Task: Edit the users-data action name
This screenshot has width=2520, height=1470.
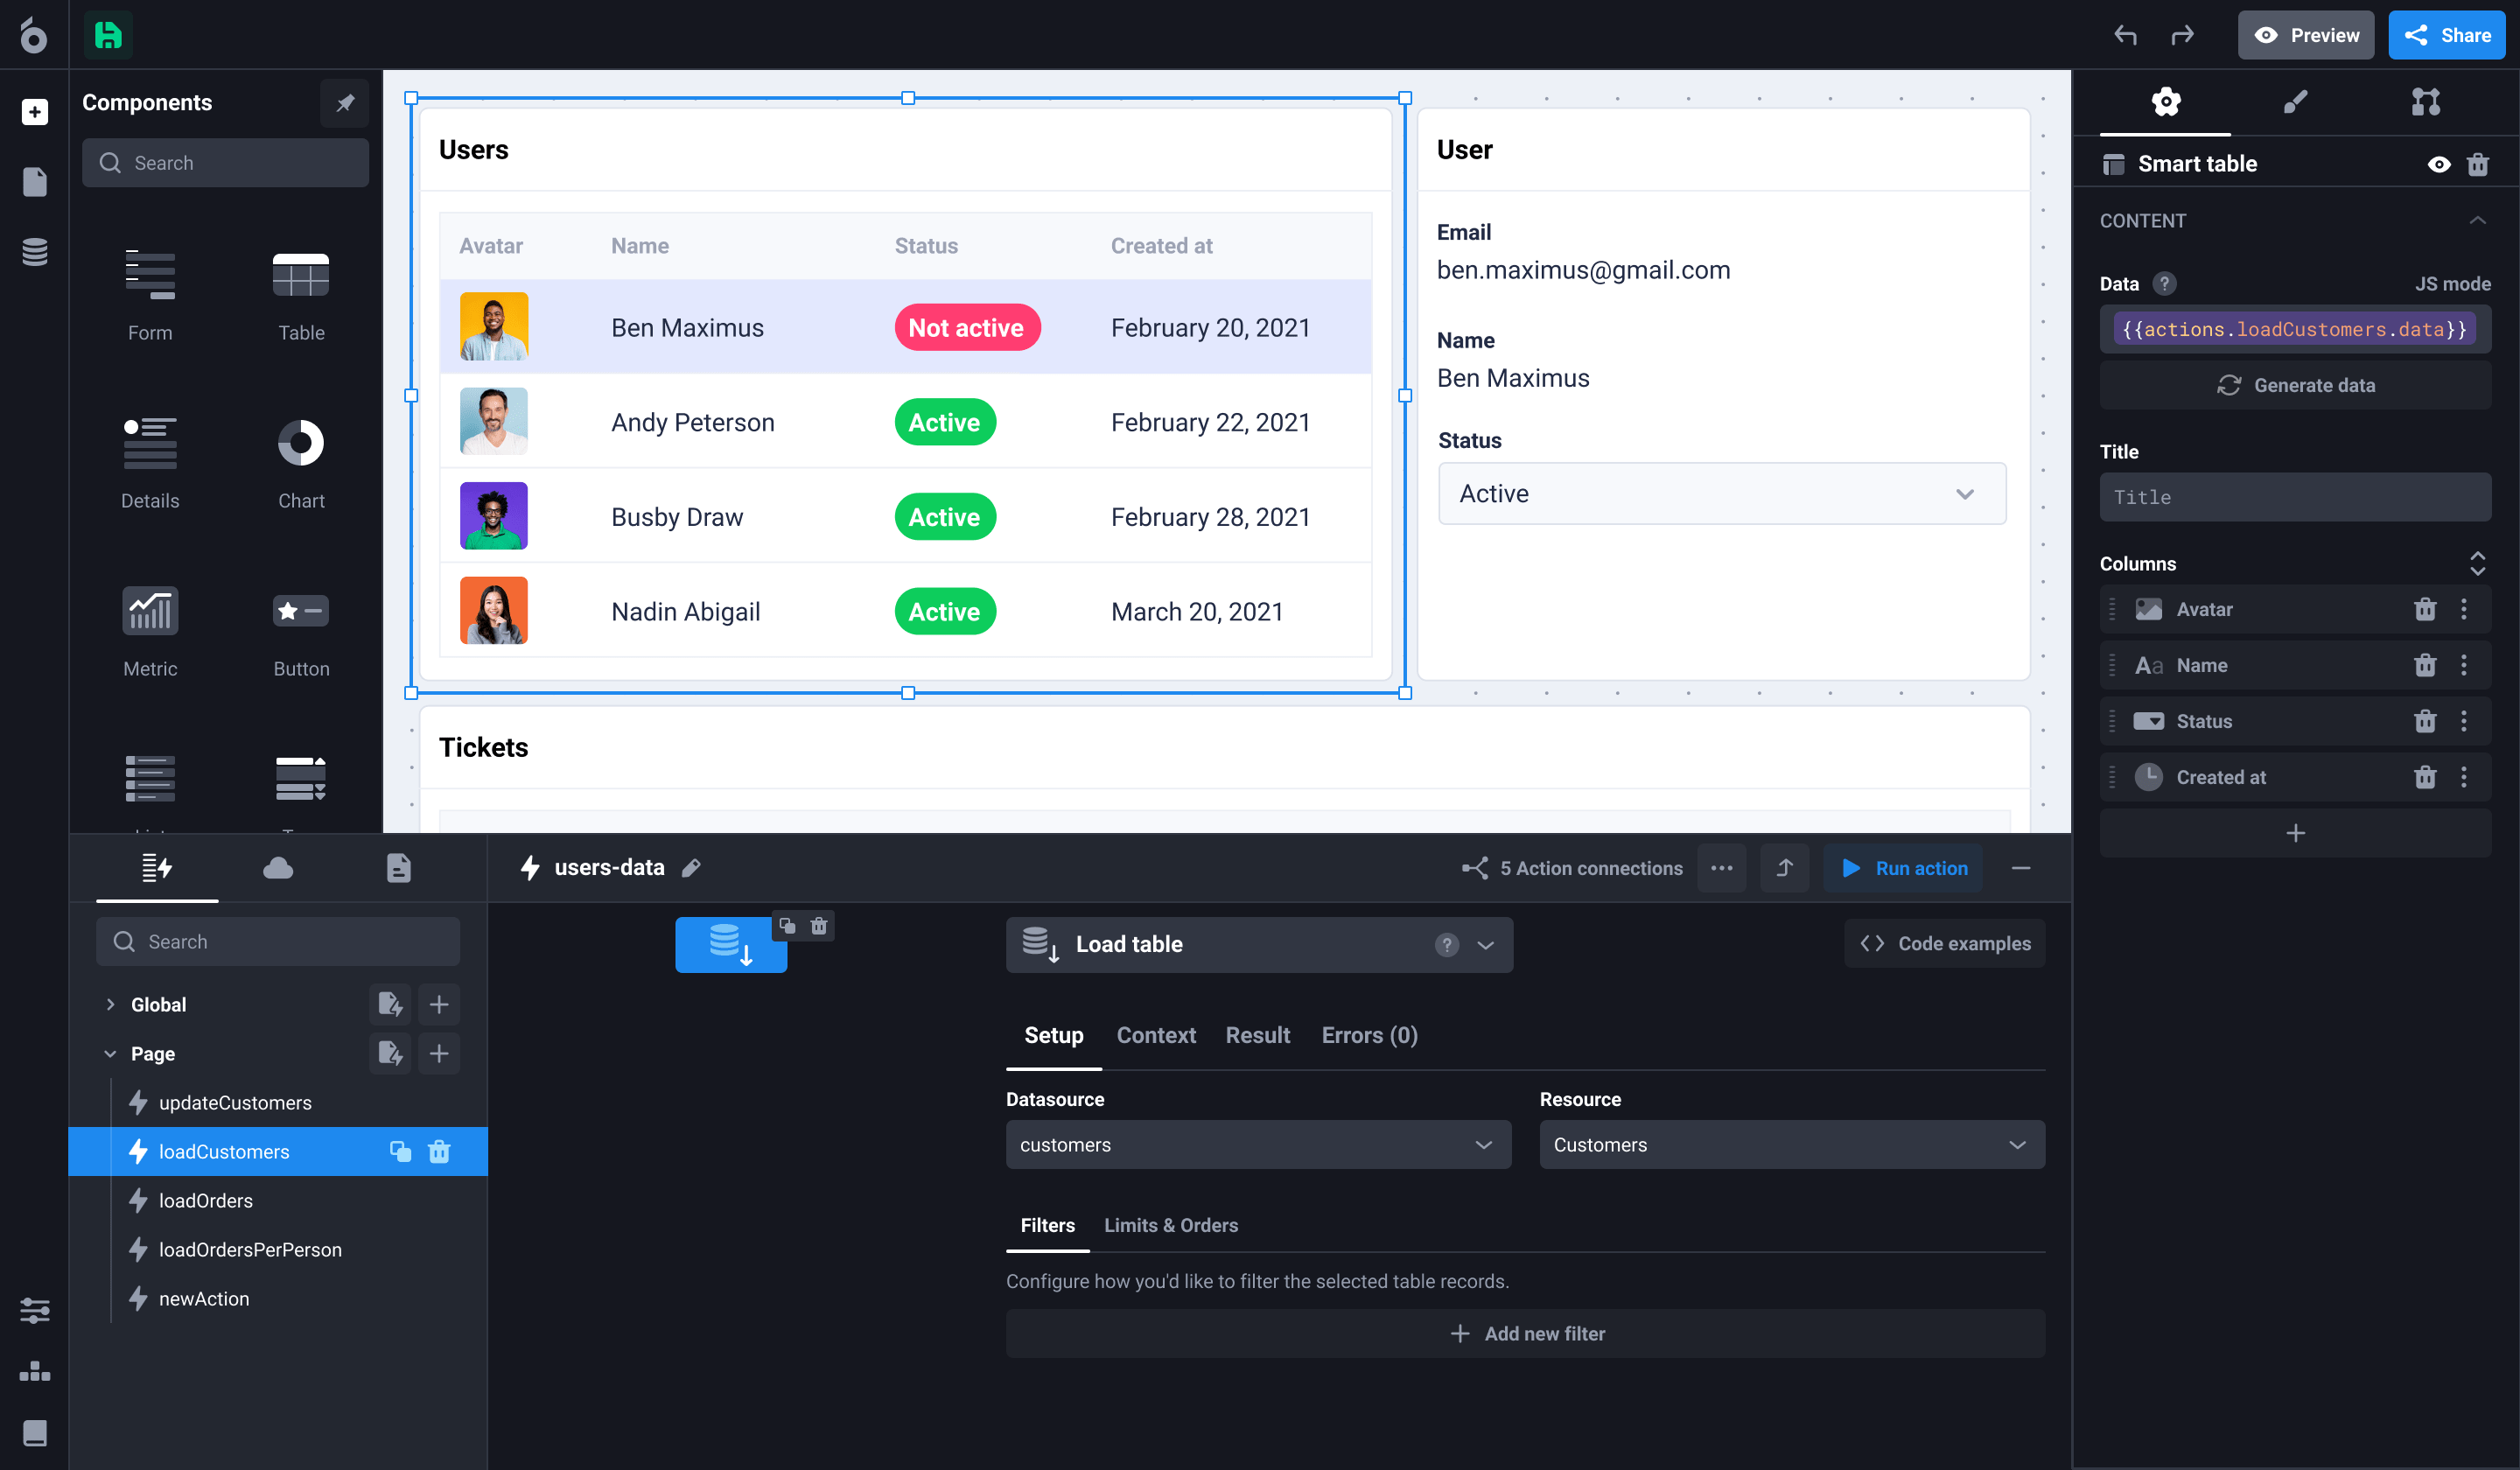Action: (691, 868)
